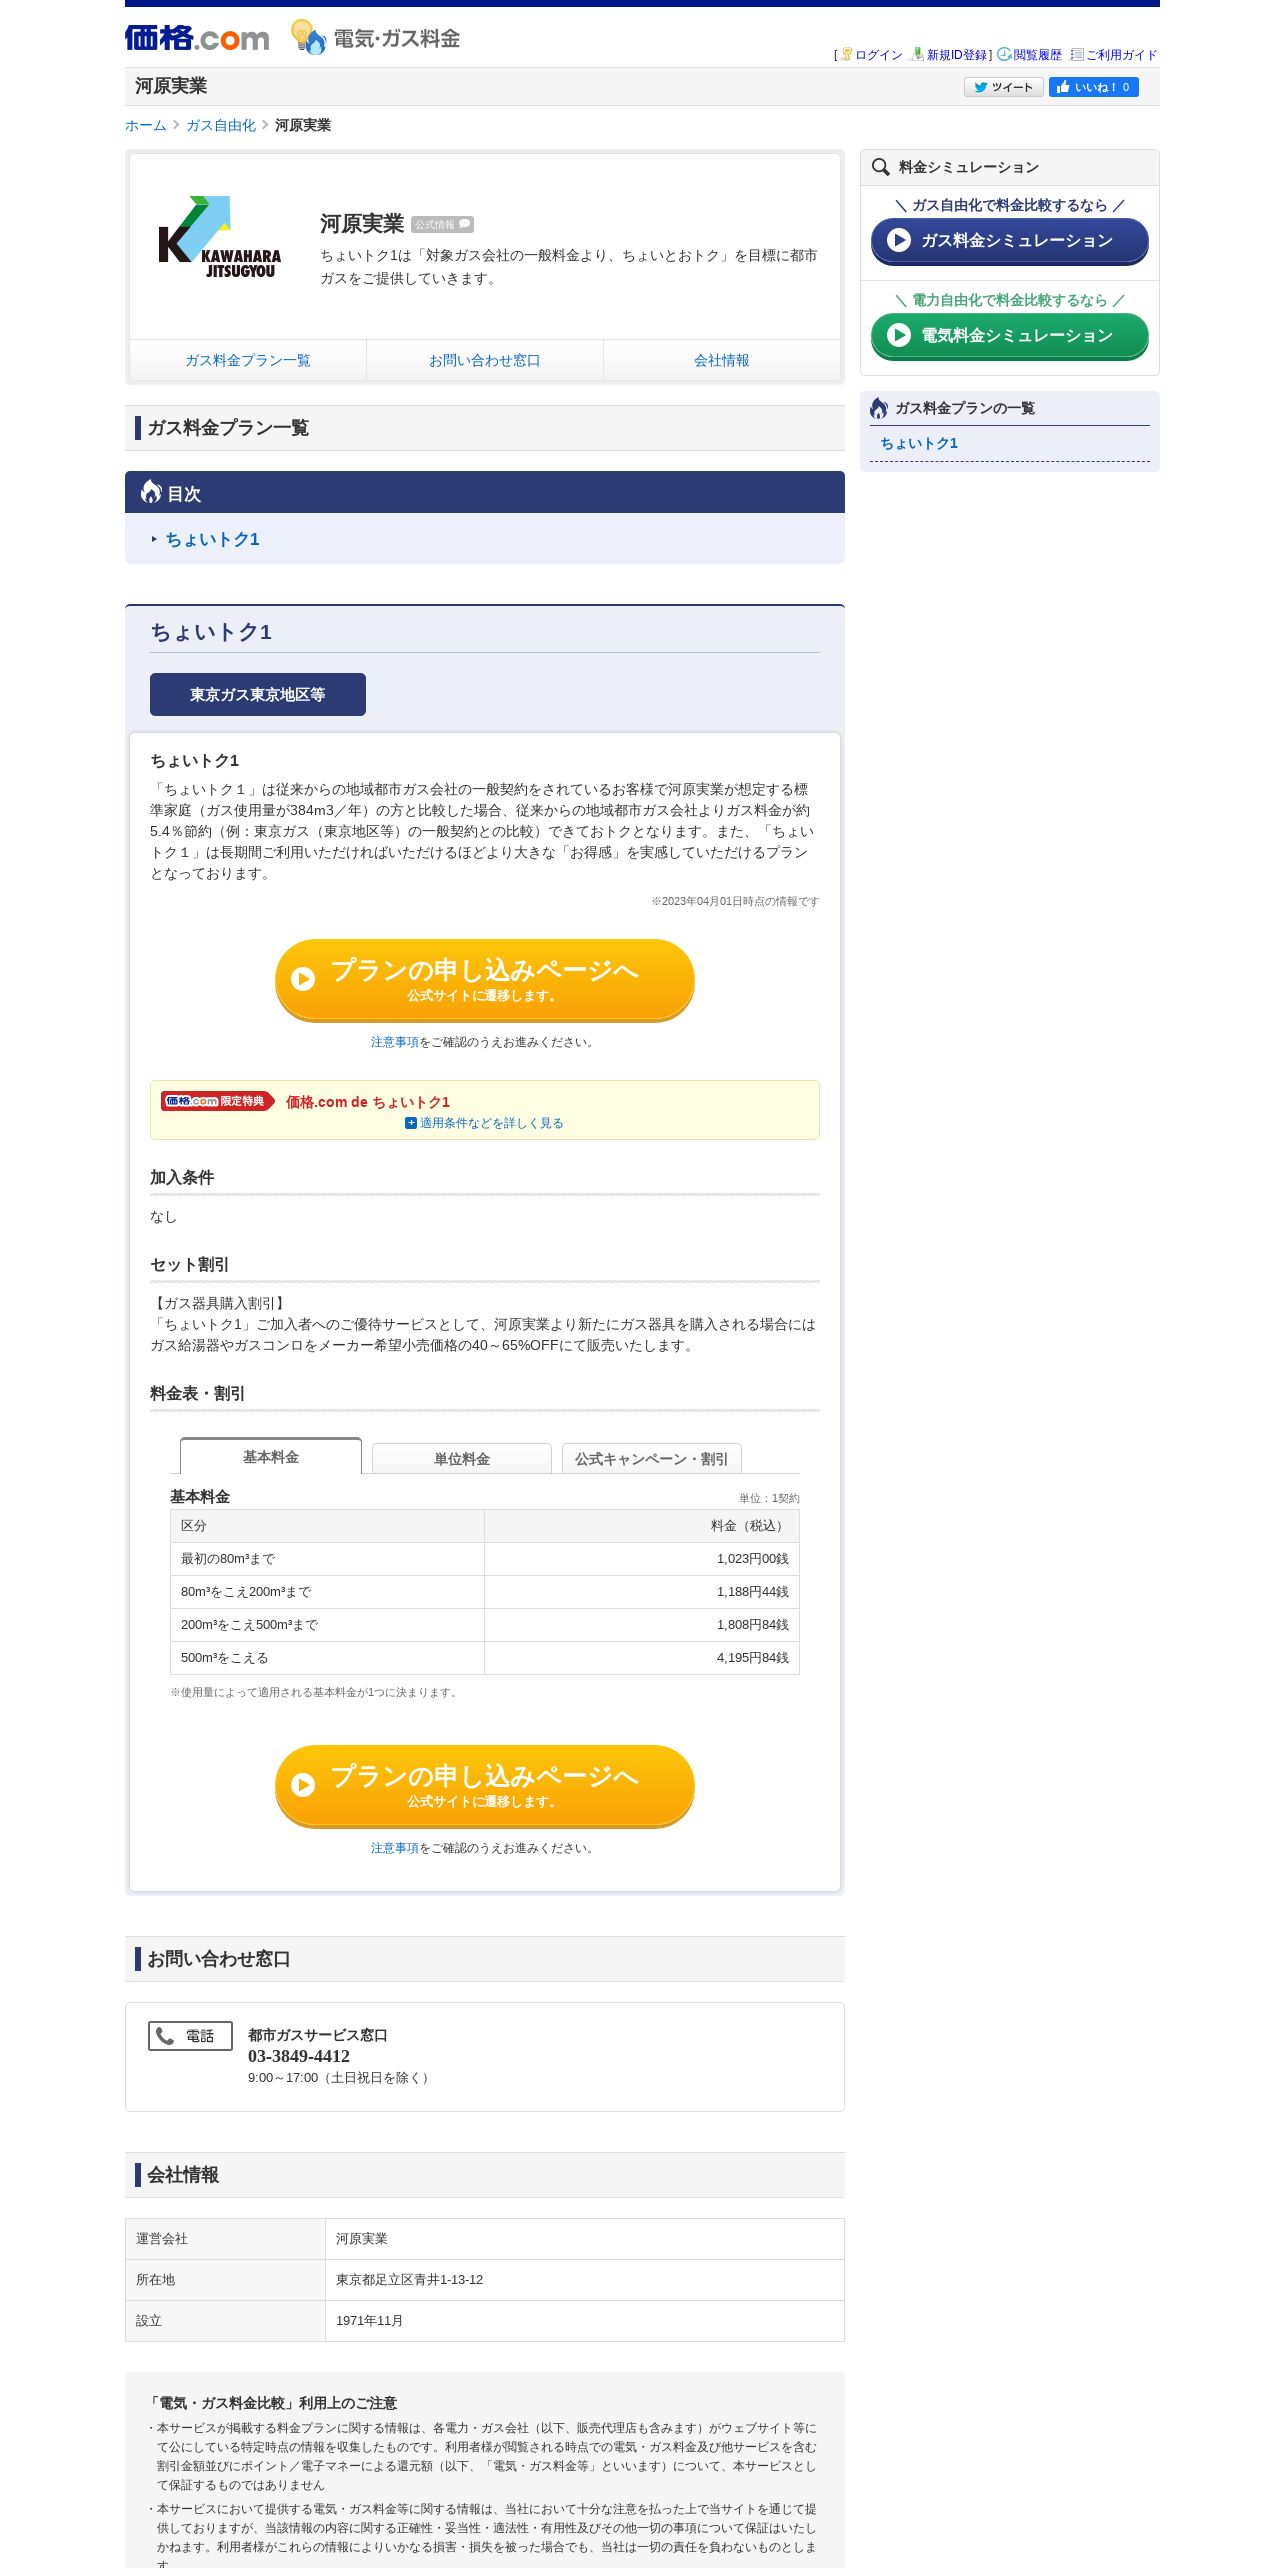
Task: Click the Facebook いいね button
Action: click(x=1094, y=87)
